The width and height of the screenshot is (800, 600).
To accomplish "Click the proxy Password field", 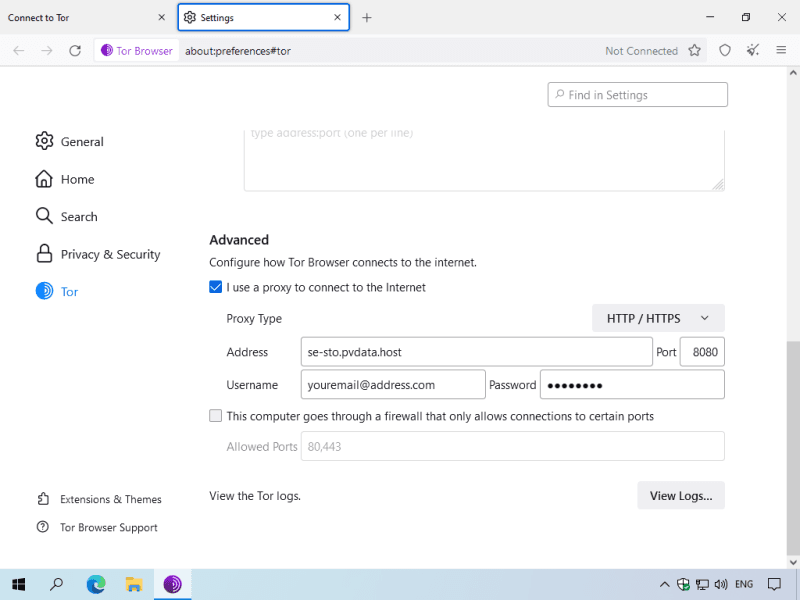I will [632, 385].
